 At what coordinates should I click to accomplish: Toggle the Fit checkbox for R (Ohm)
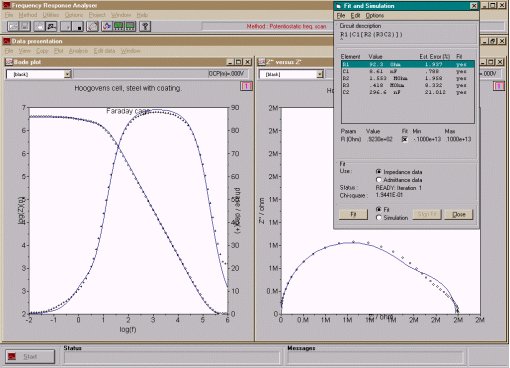click(404, 139)
